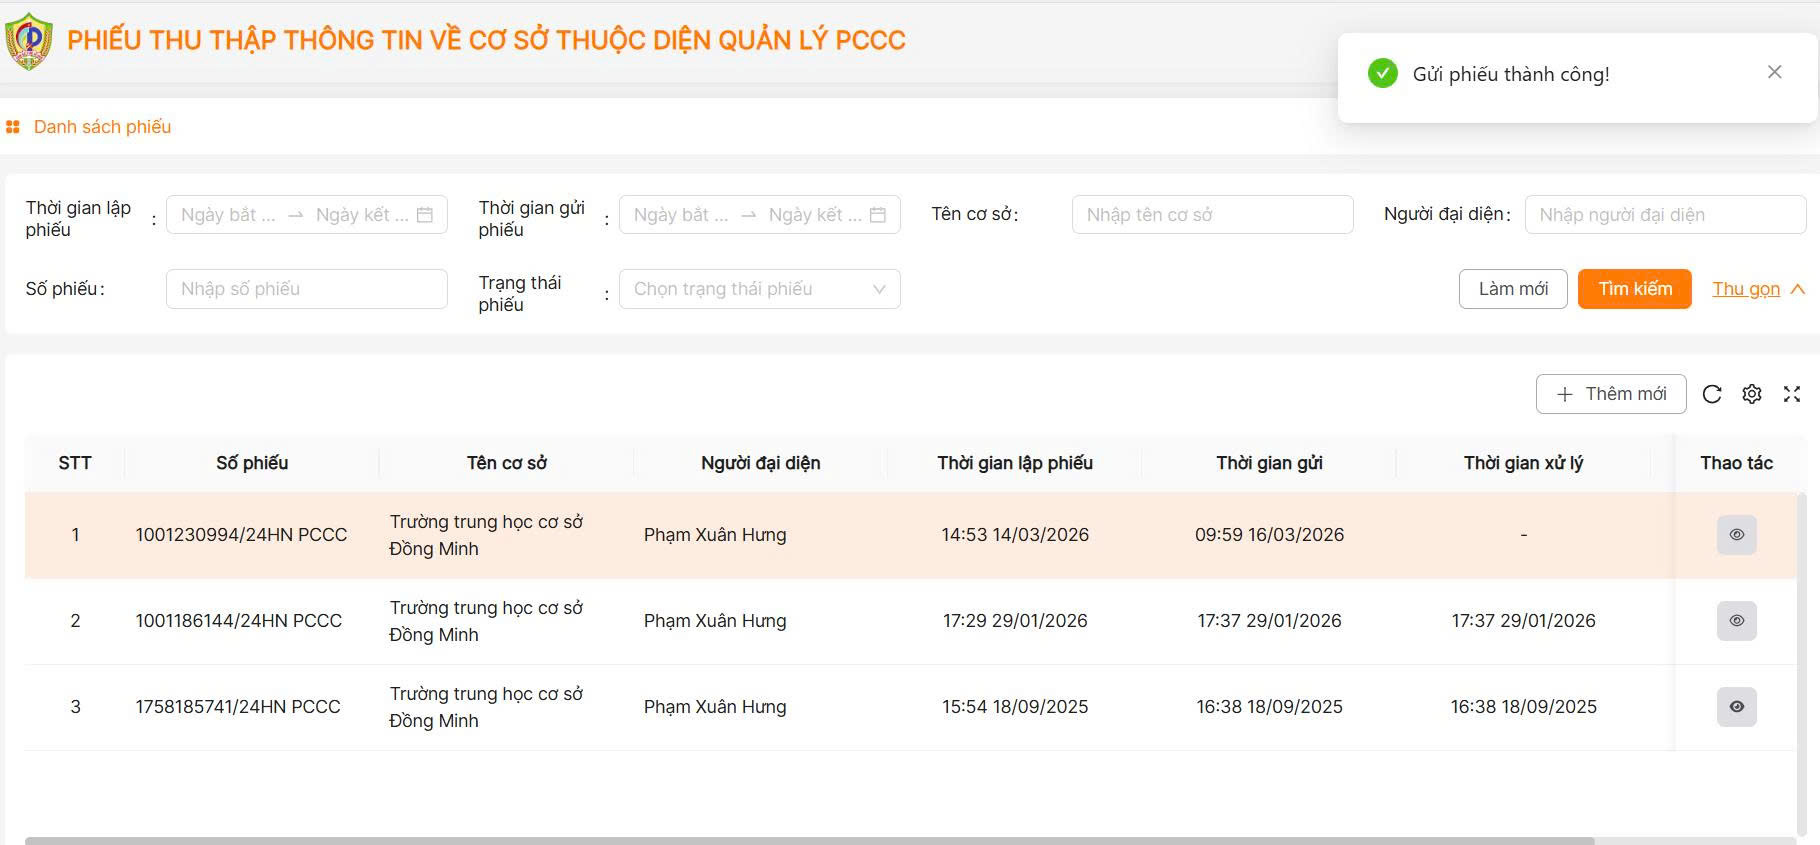Click the PCCC shield logo

29,41
